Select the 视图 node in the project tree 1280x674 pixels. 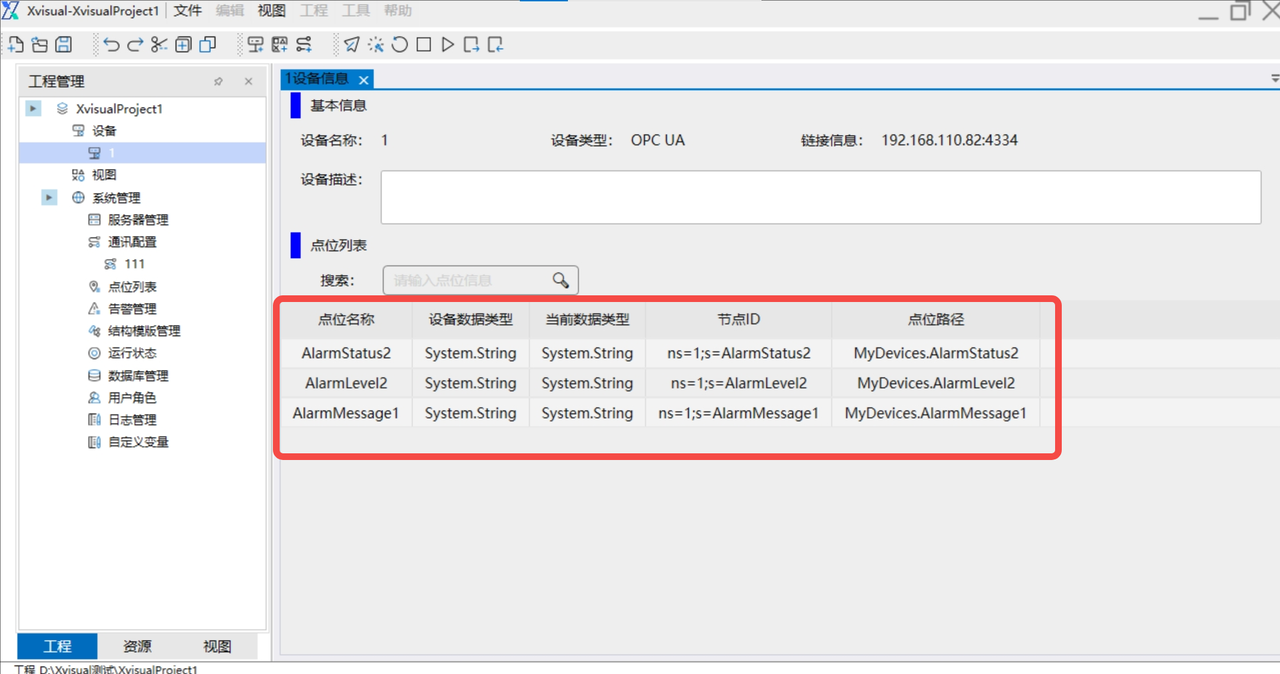(x=104, y=175)
